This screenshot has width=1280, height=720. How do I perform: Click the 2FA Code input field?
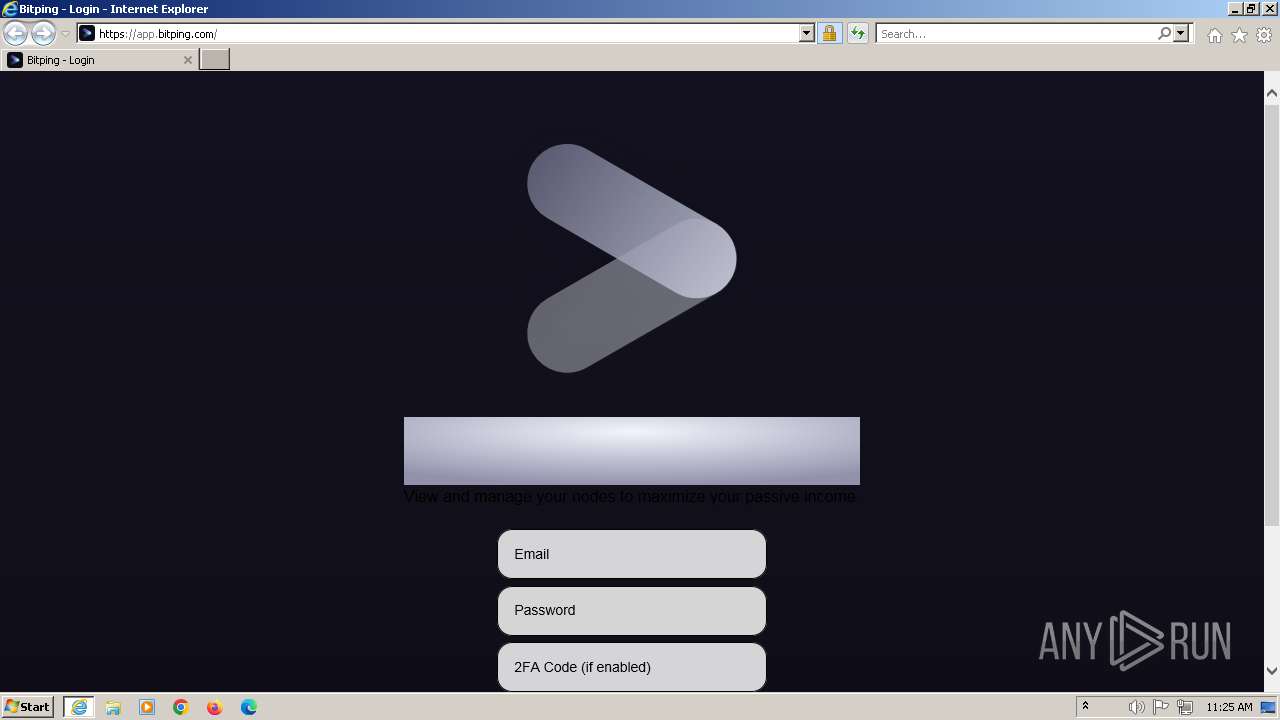point(632,667)
